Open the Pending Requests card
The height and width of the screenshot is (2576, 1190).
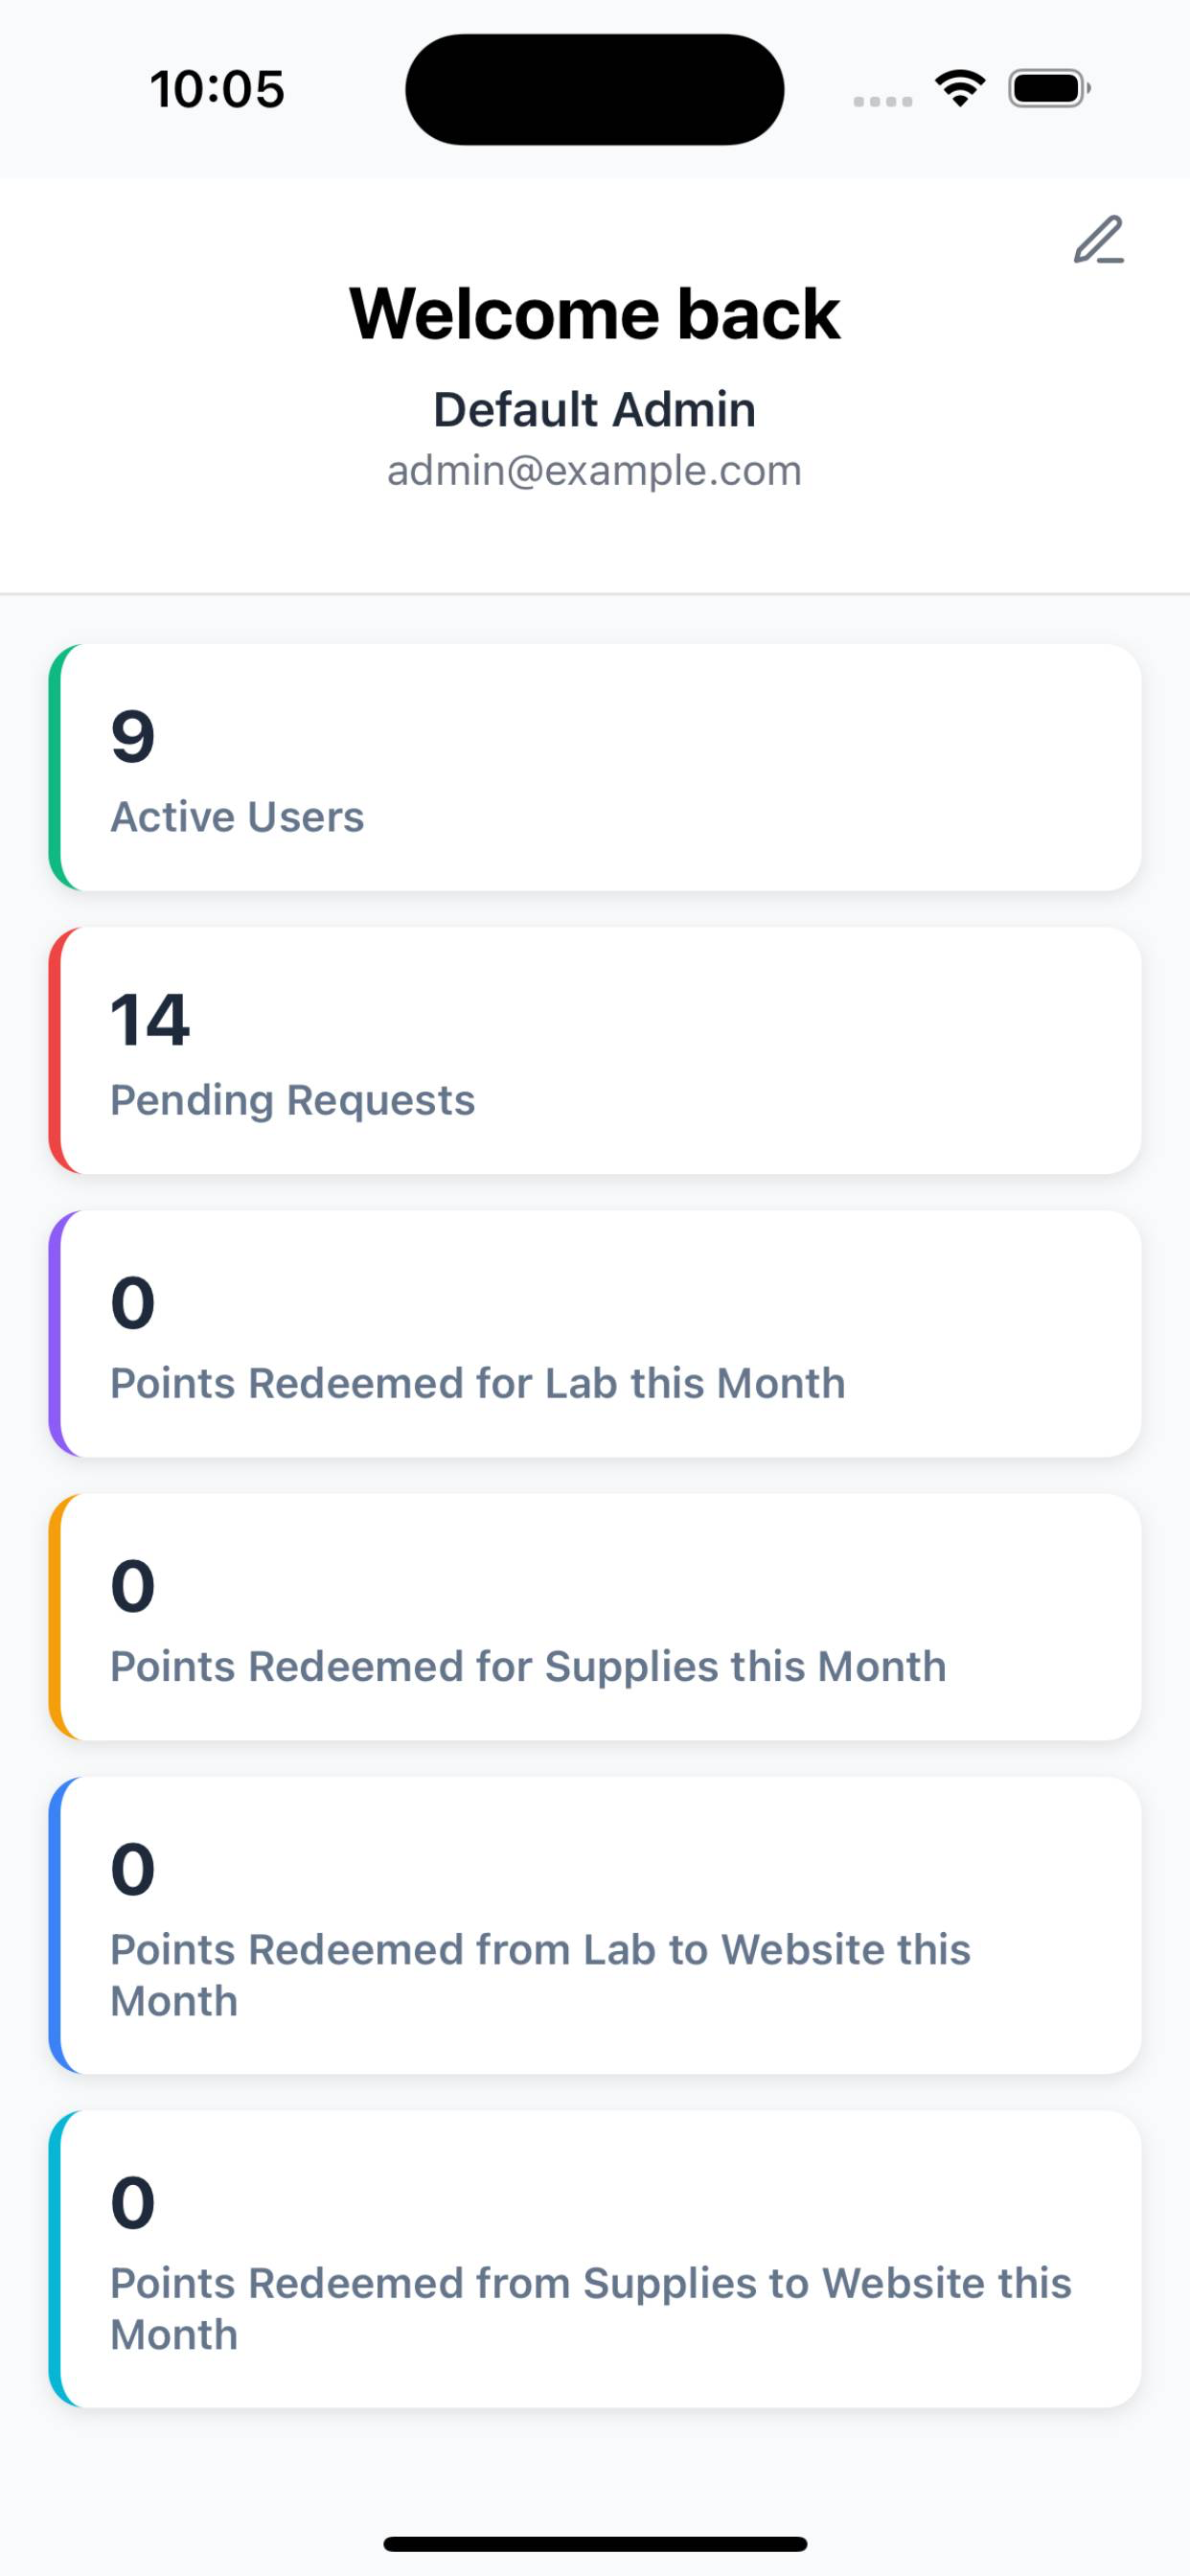tap(595, 1050)
